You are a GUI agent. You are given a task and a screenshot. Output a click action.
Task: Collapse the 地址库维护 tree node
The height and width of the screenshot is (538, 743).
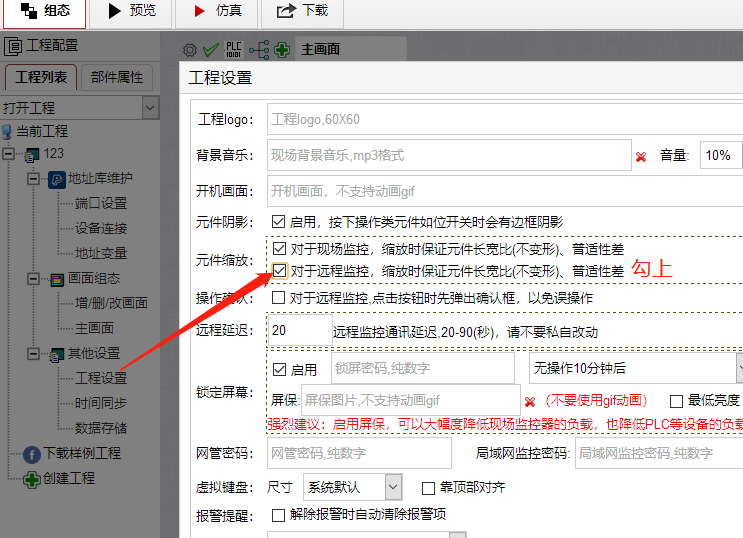point(33,179)
